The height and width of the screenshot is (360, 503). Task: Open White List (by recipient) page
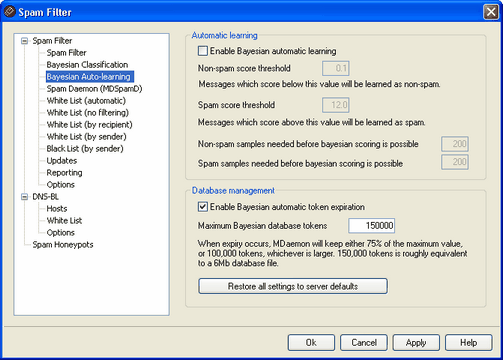90,125
